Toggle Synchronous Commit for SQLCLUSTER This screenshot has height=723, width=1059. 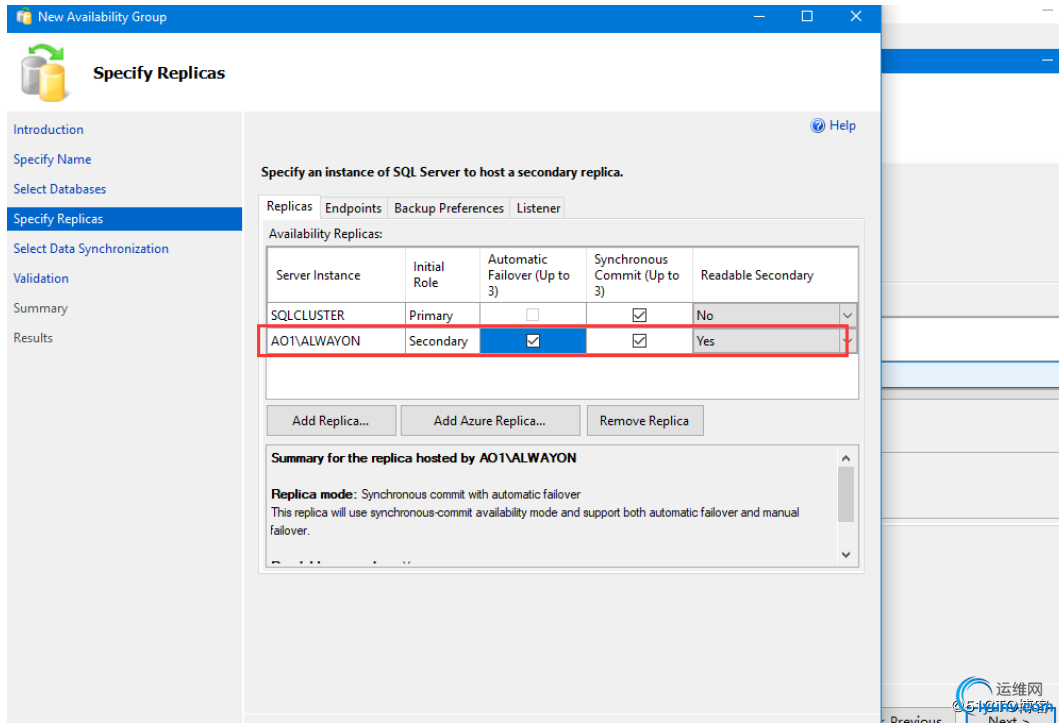(639, 315)
